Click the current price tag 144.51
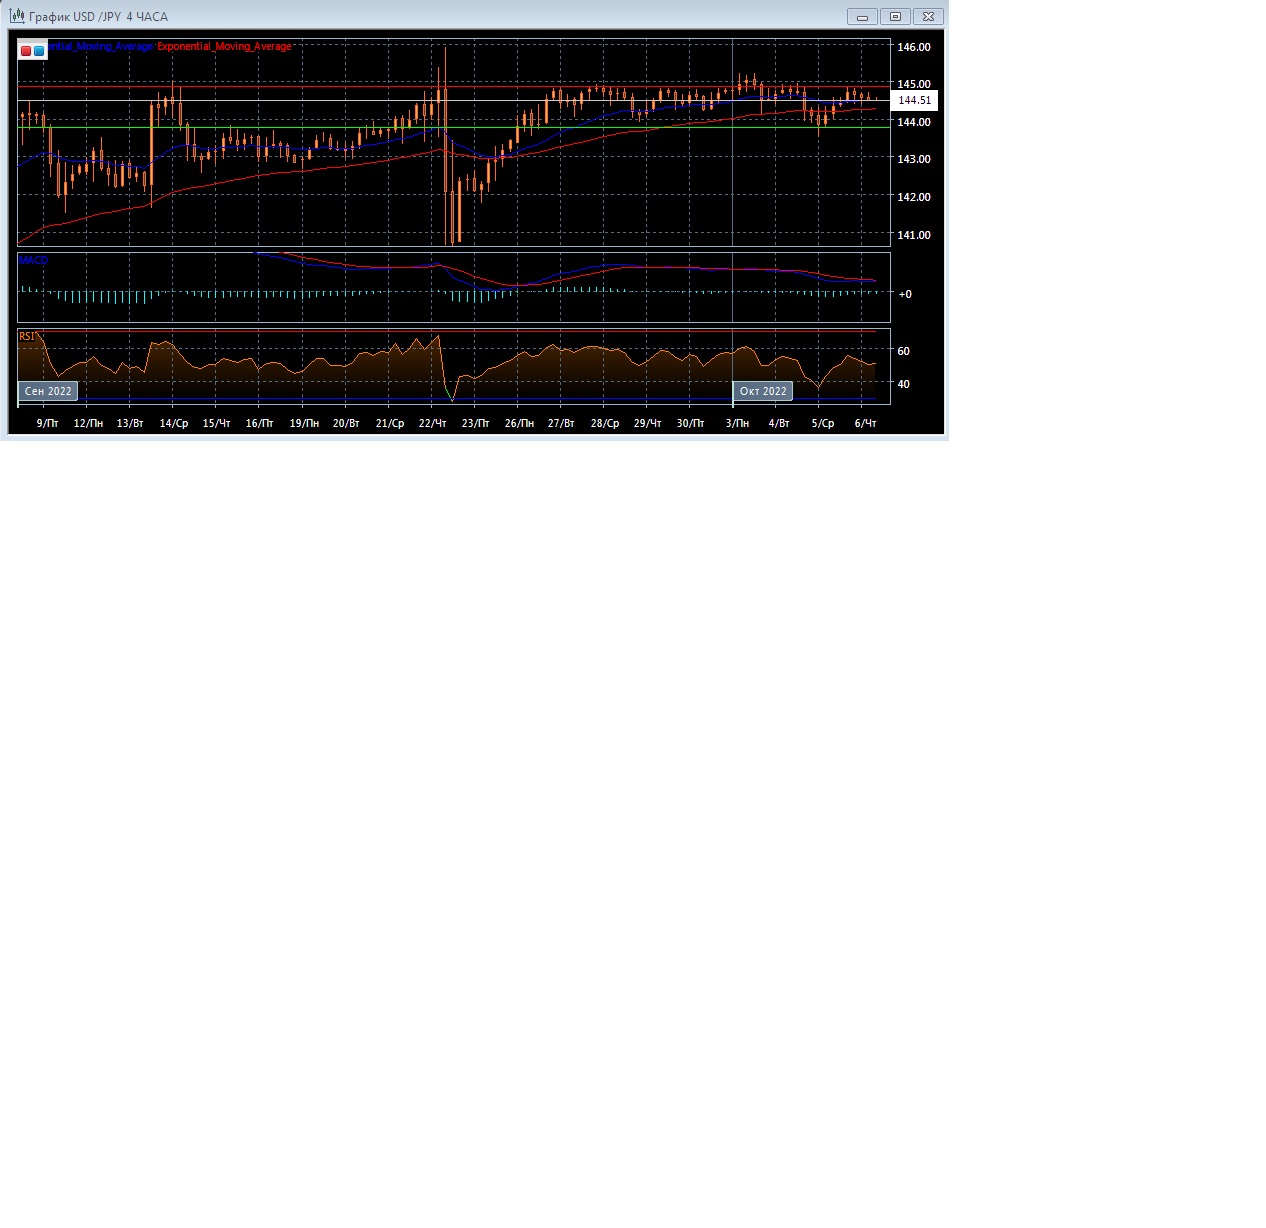This screenshot has width=1266, height=1228. (914, 100)
